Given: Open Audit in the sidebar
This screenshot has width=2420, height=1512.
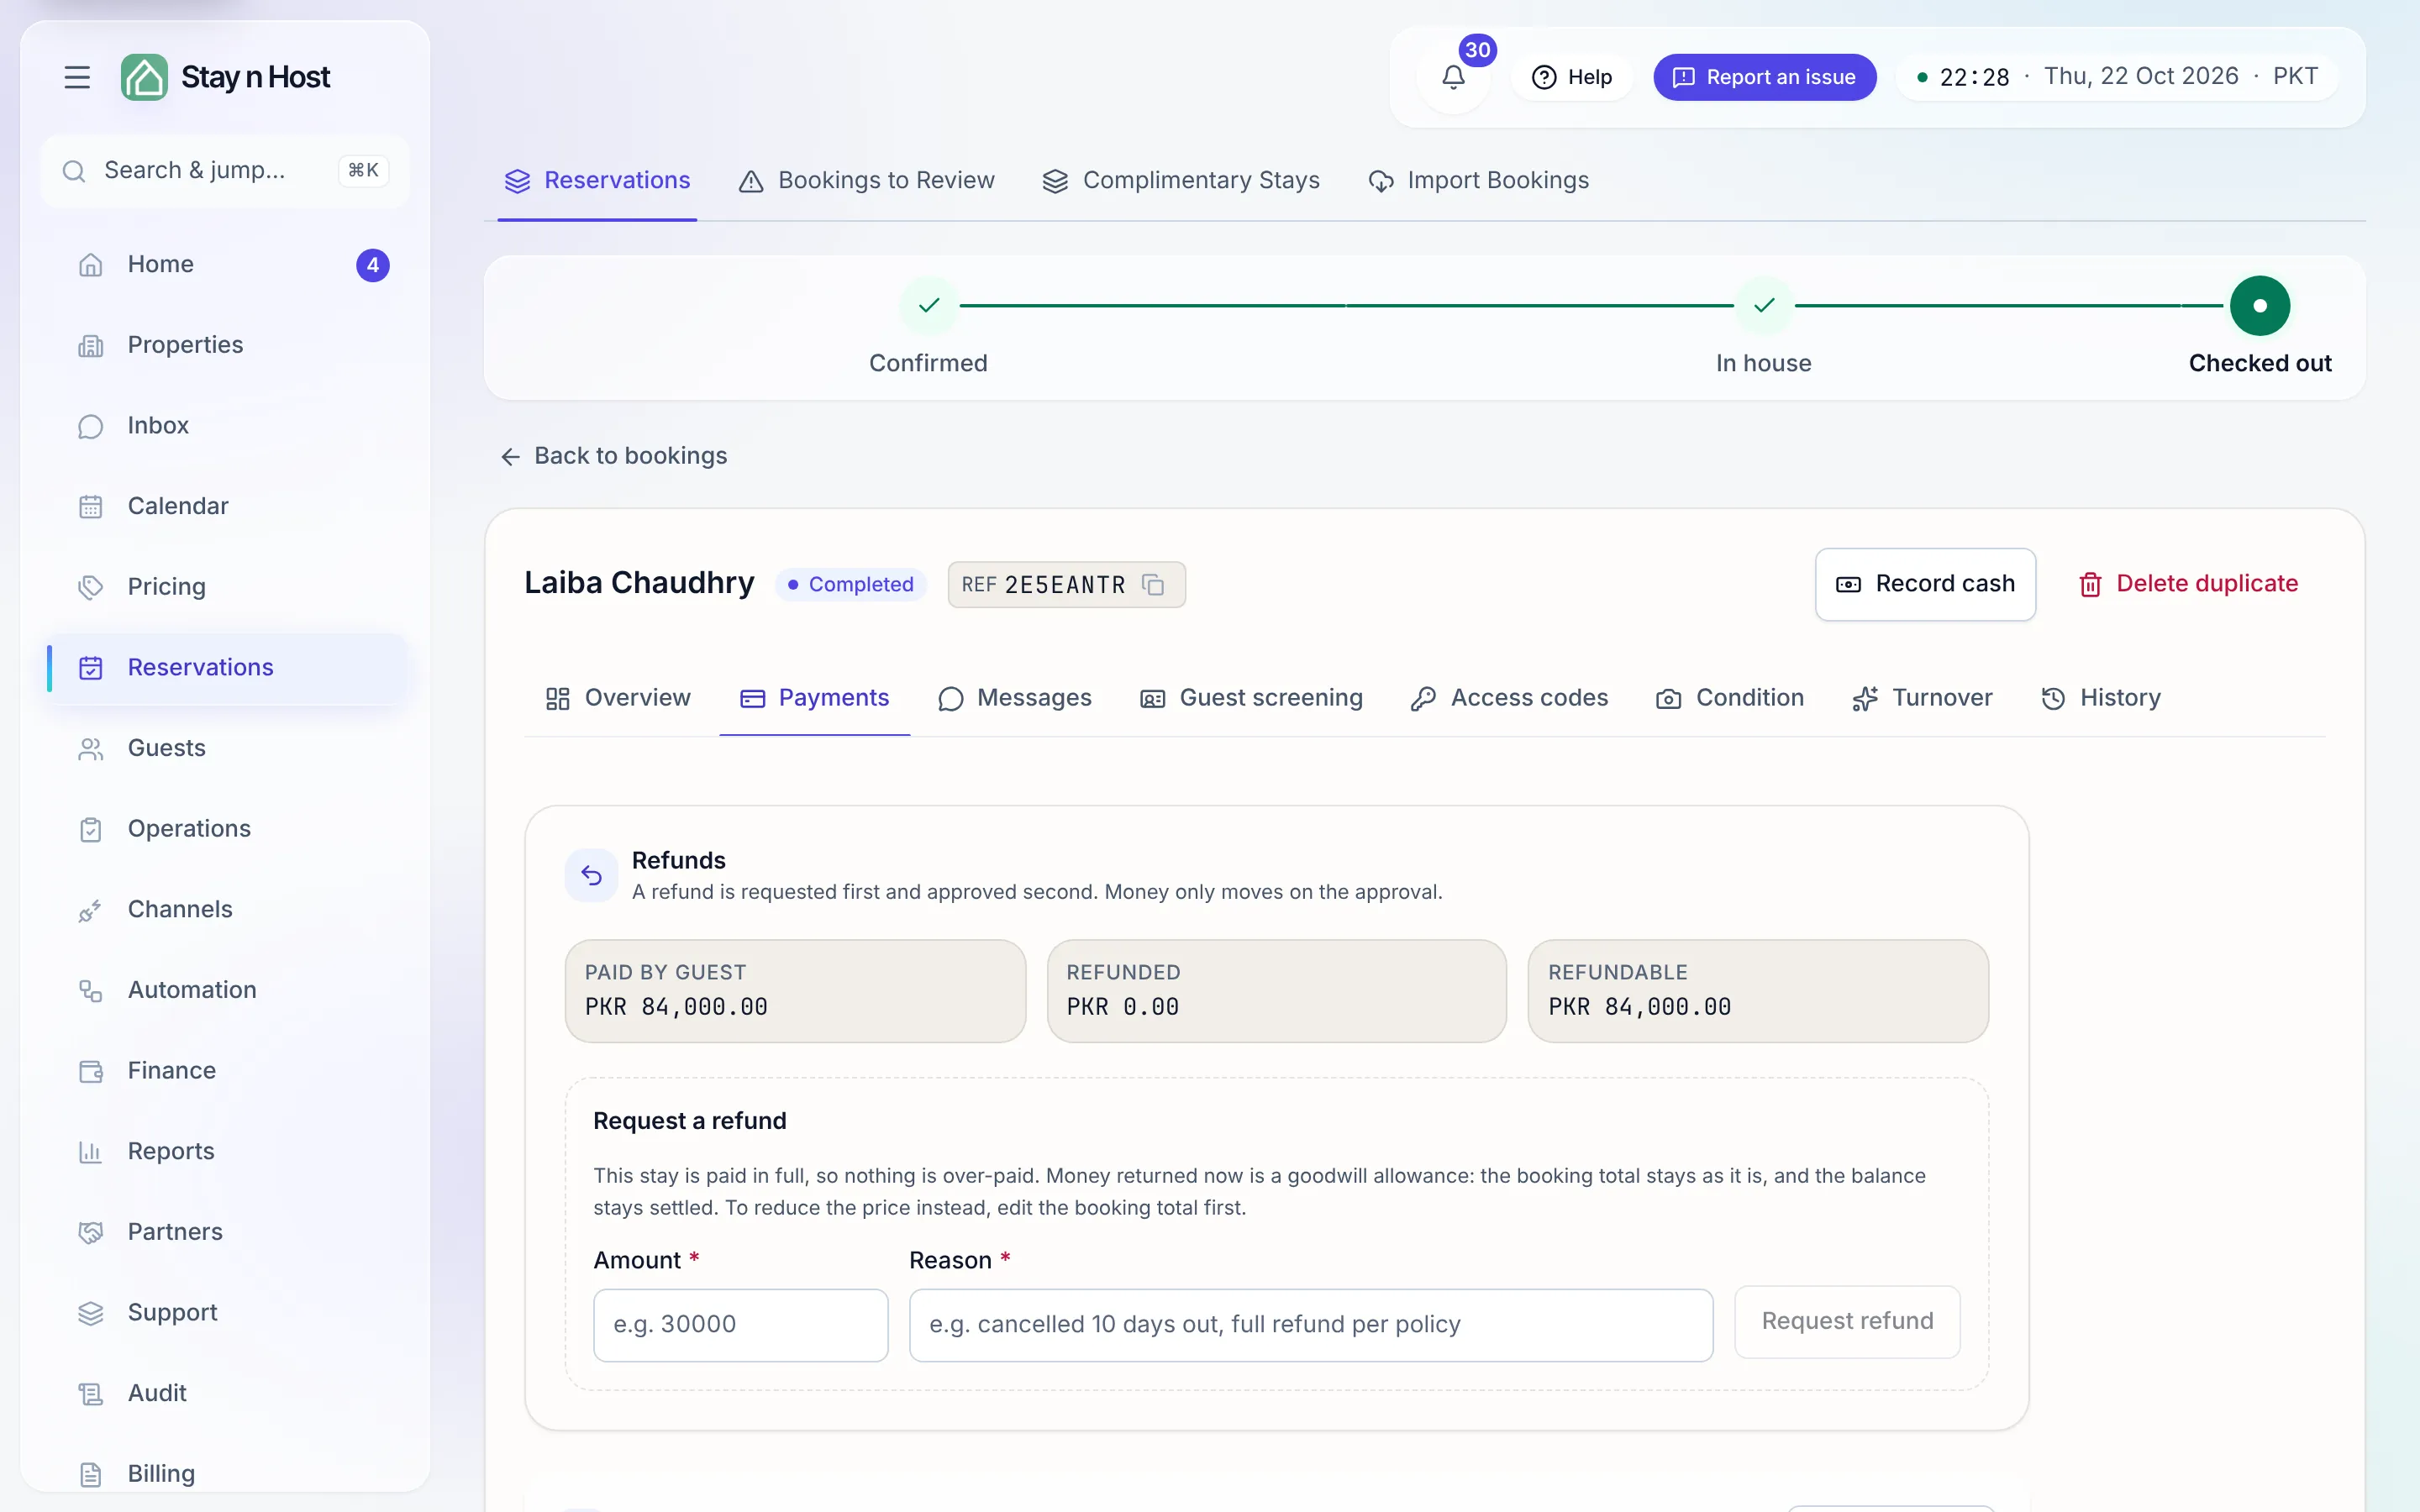Looking at the screenshot, I should [227, 1393].
